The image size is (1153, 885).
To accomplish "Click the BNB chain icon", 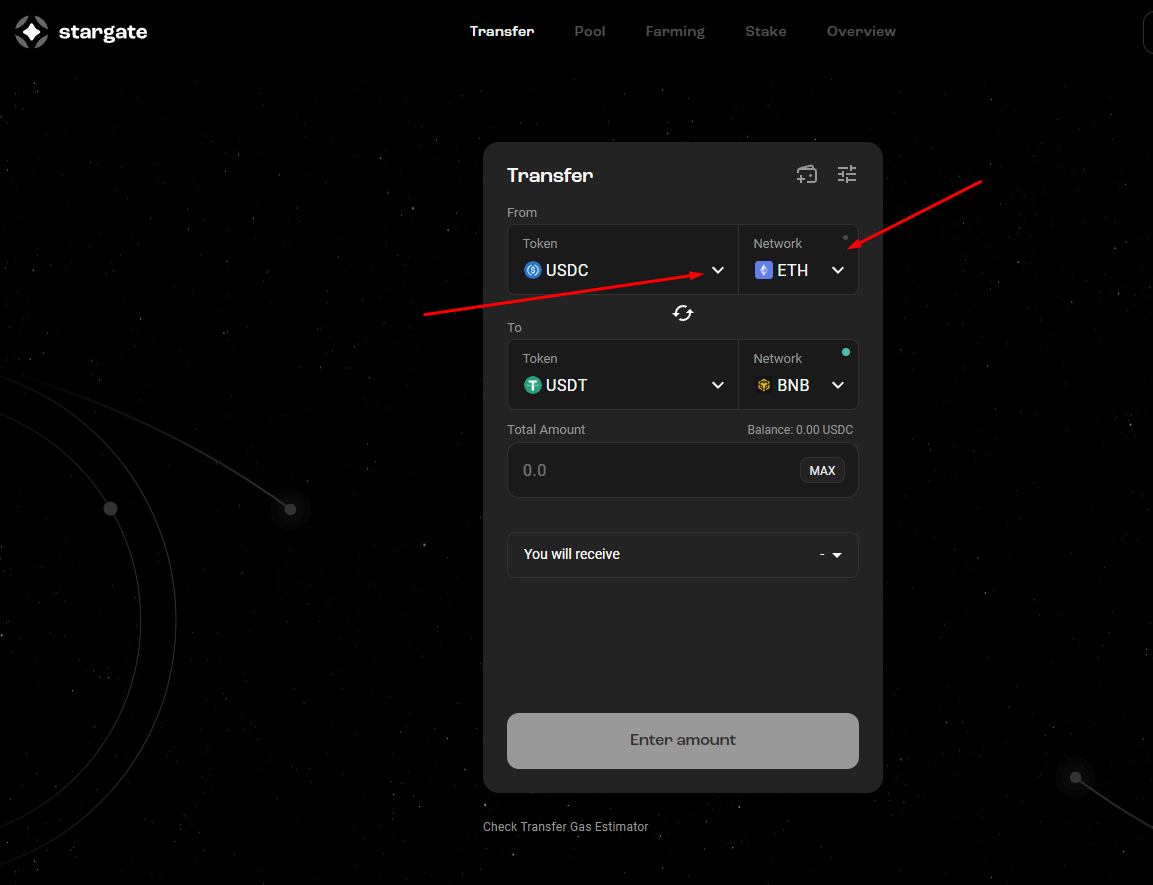I will pos(763,385).
